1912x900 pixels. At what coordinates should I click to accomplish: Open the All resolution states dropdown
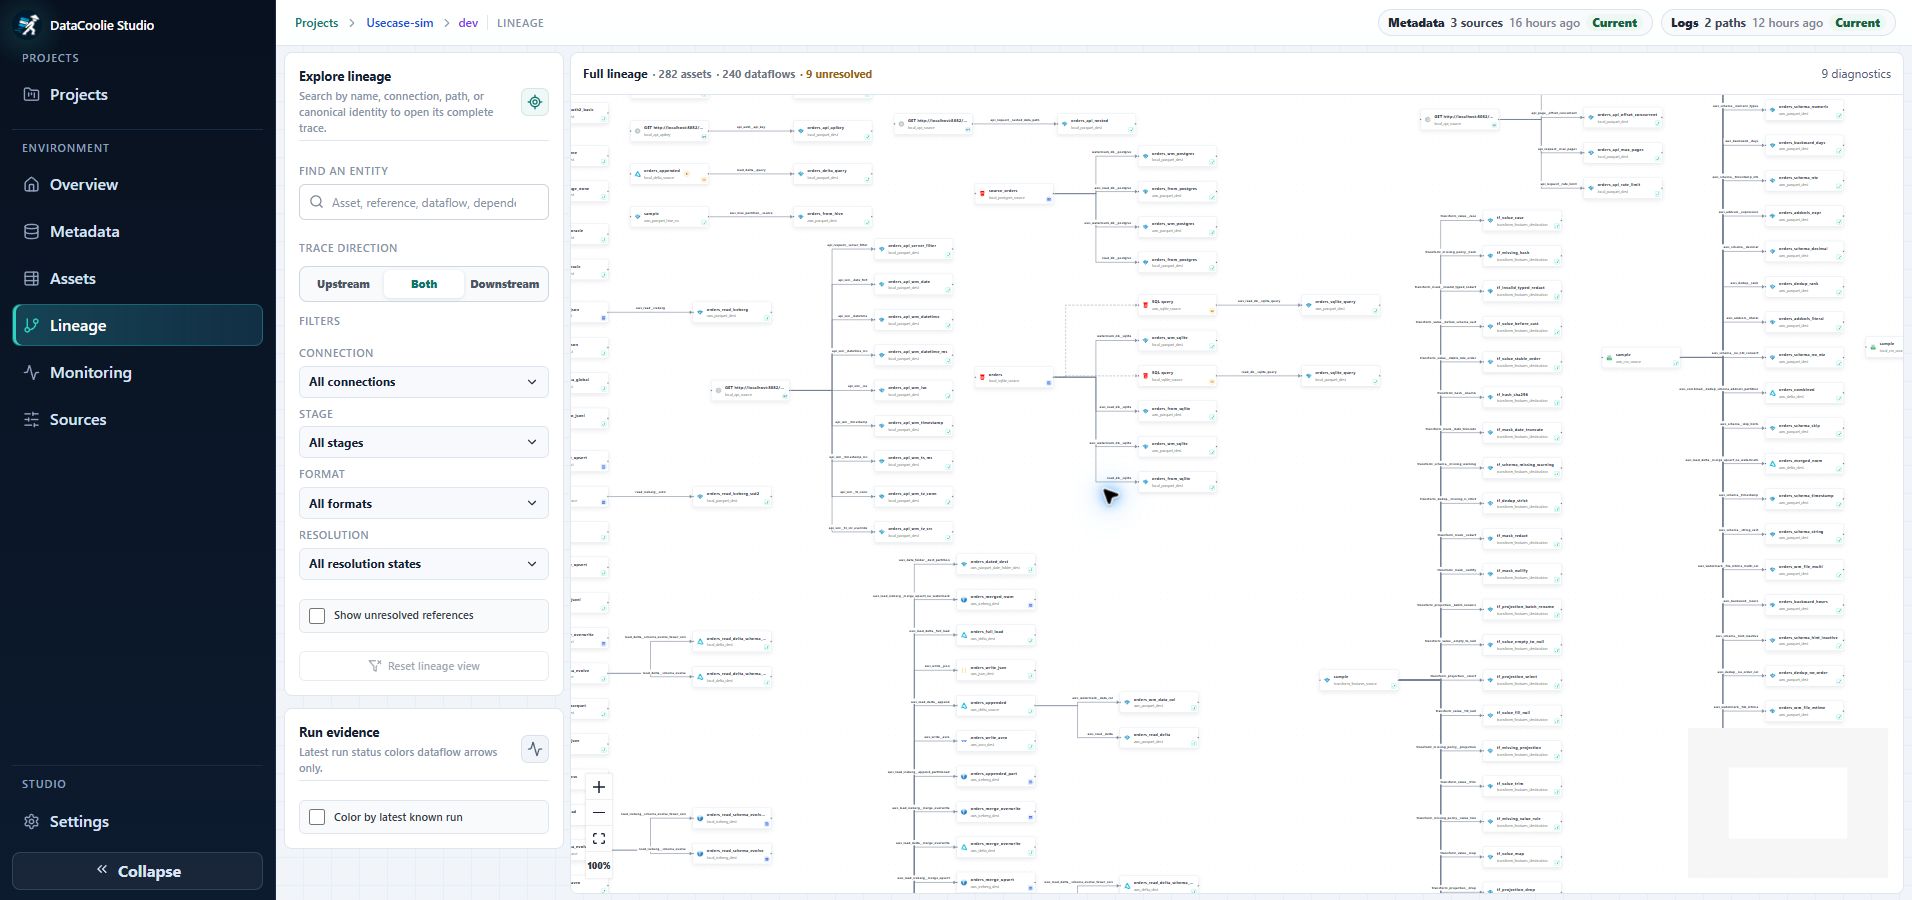[424, 564]
